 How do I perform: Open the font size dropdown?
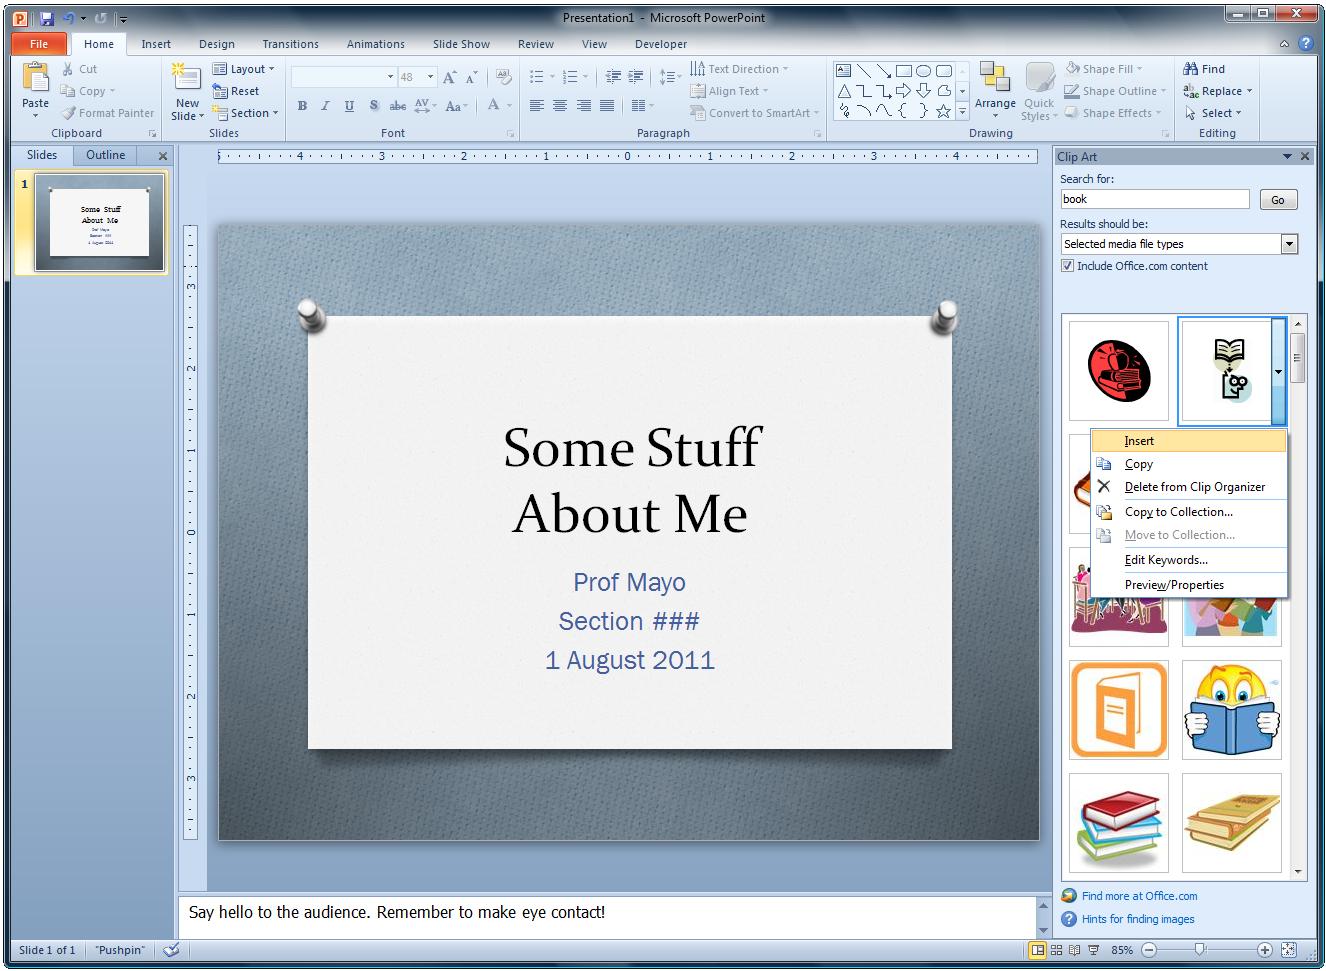431,76
